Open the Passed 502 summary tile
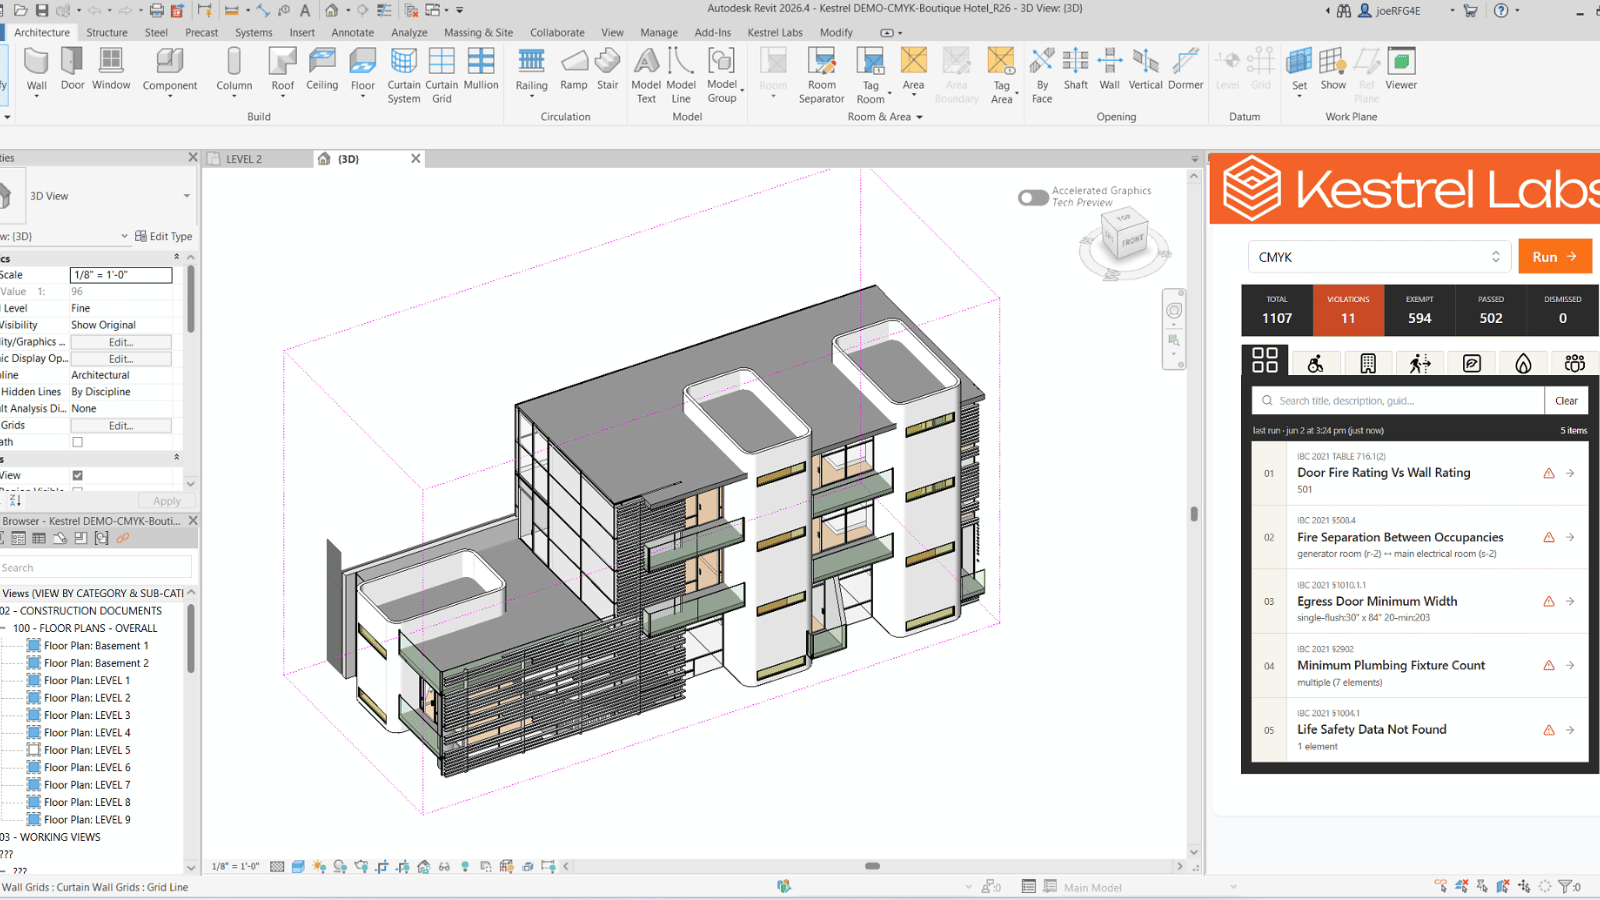Screen dimensions: 1600x900 coord(1491,310)
